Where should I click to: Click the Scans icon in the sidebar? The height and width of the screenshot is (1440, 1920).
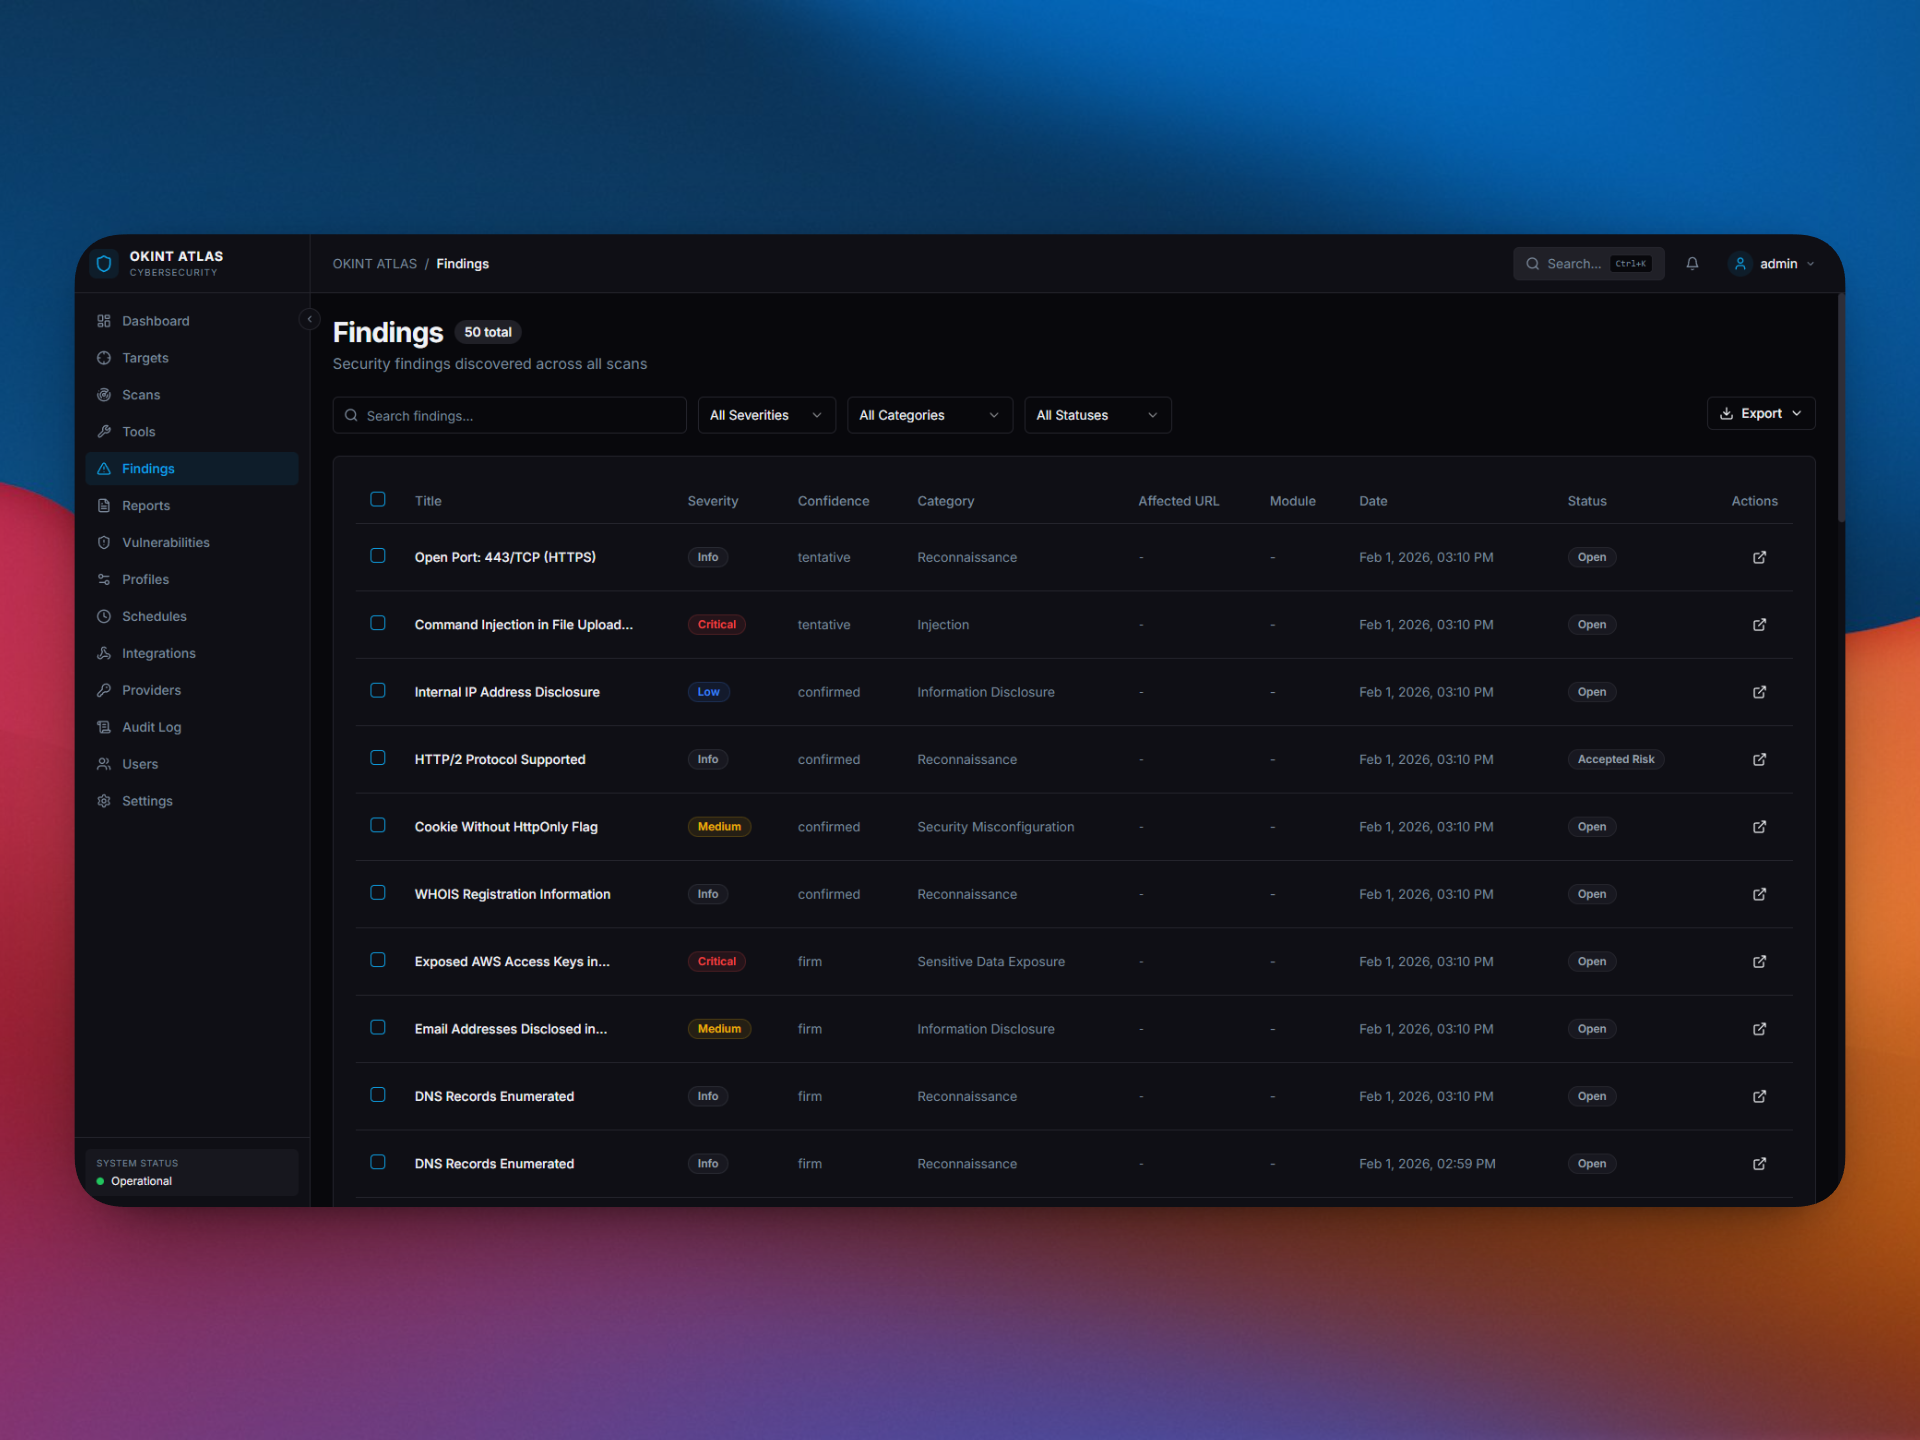pos(104,394)
